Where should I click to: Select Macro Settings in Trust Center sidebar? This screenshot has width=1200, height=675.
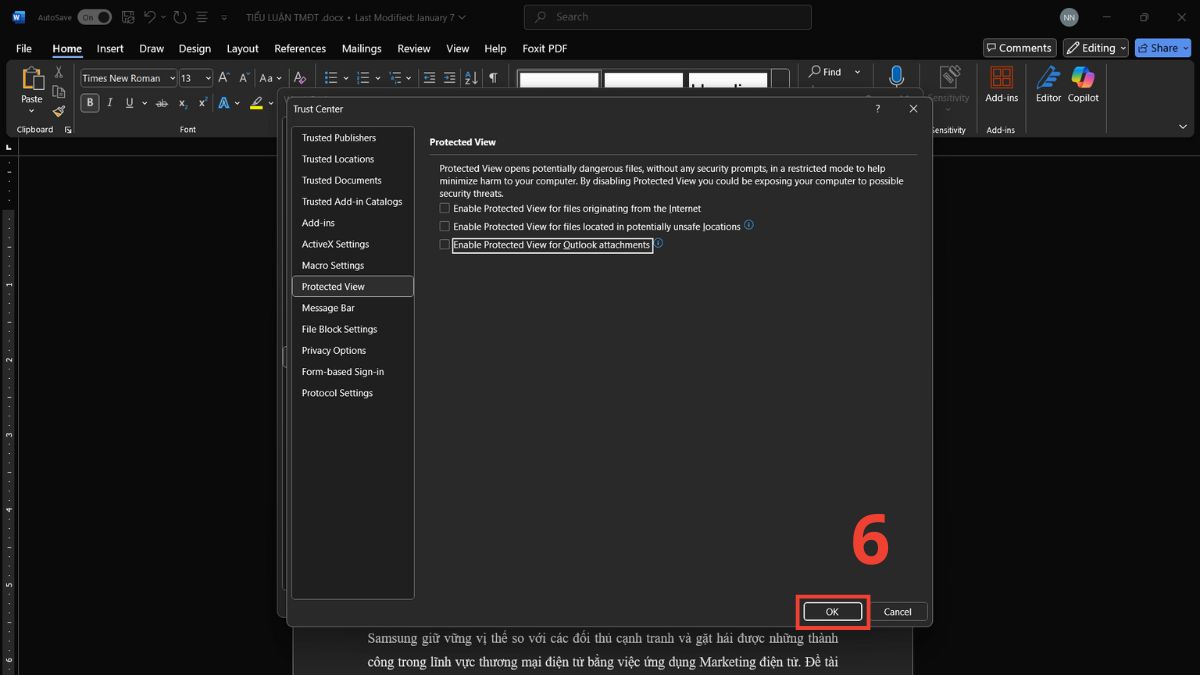[332, 265]
